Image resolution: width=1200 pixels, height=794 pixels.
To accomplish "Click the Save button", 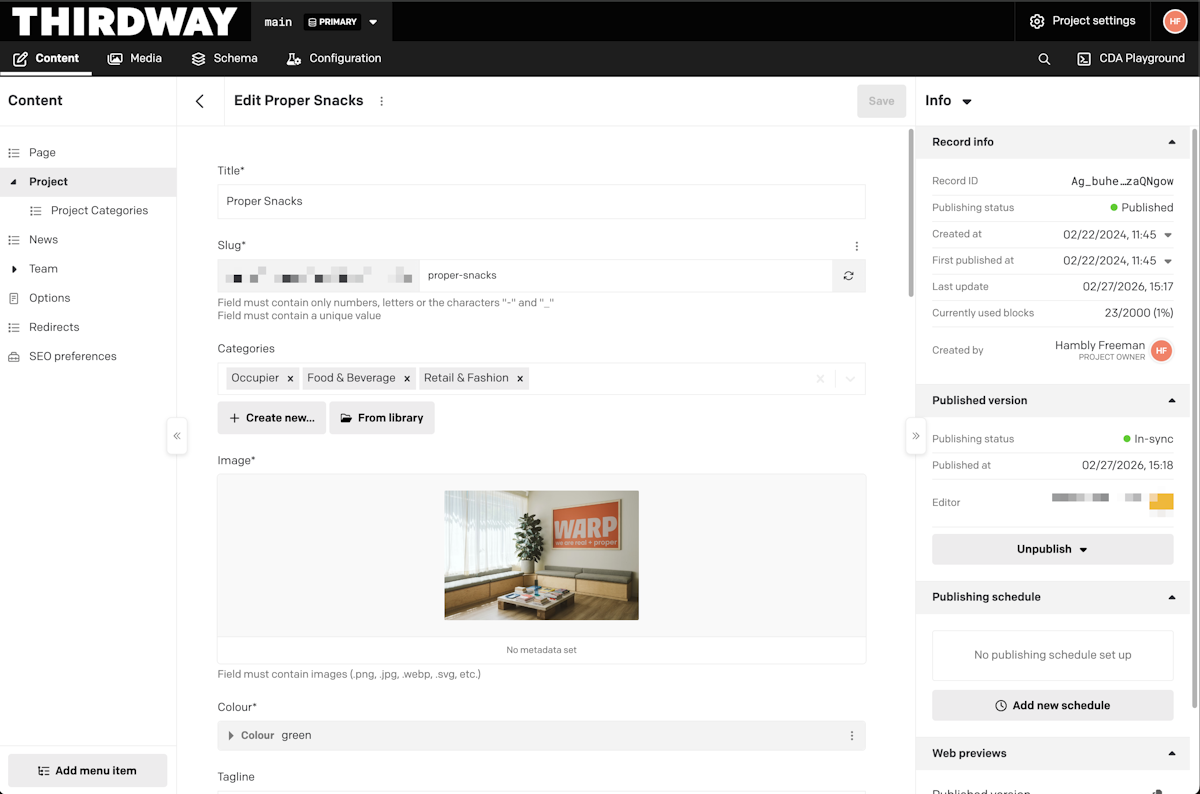I will tap(881, 101).
